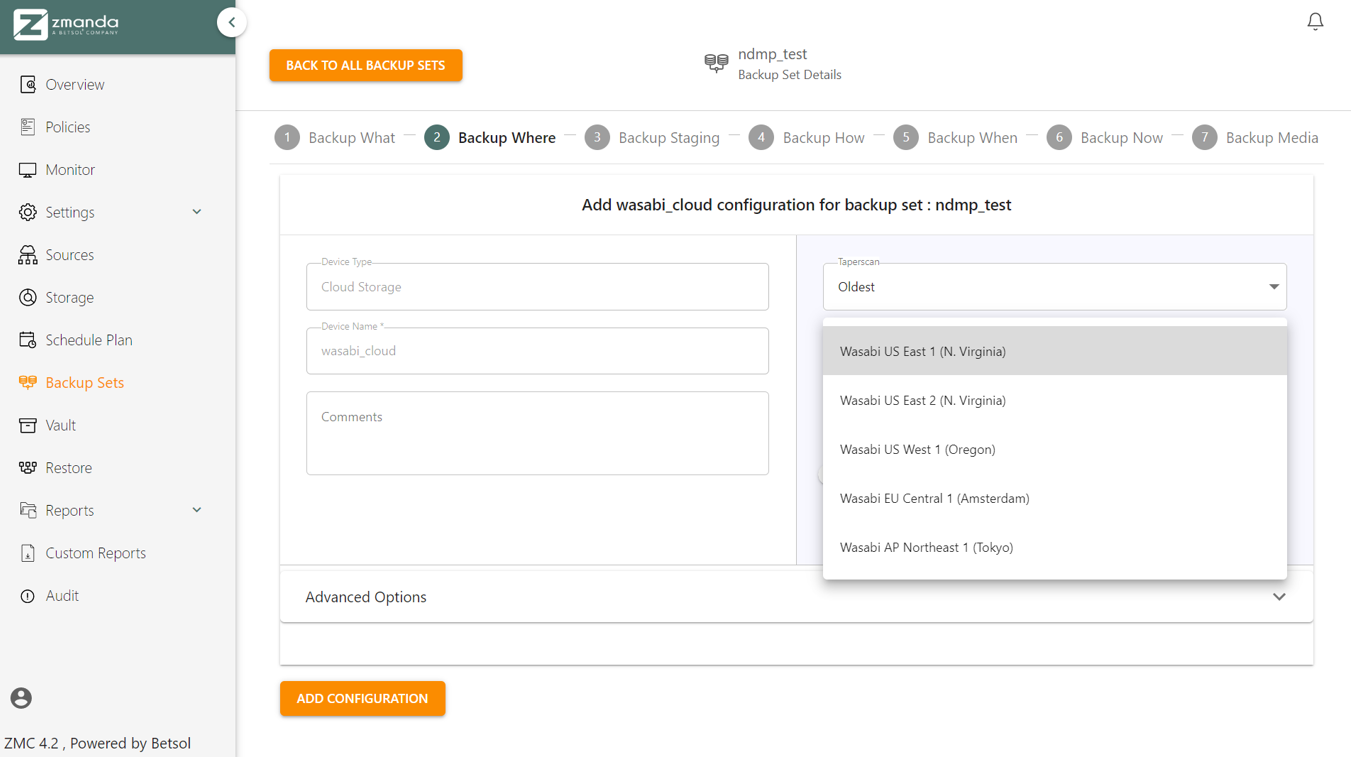Viewport: 1353px width, 757px height.
Task: Select step 2 Backup Where
Action: point(490,138)
